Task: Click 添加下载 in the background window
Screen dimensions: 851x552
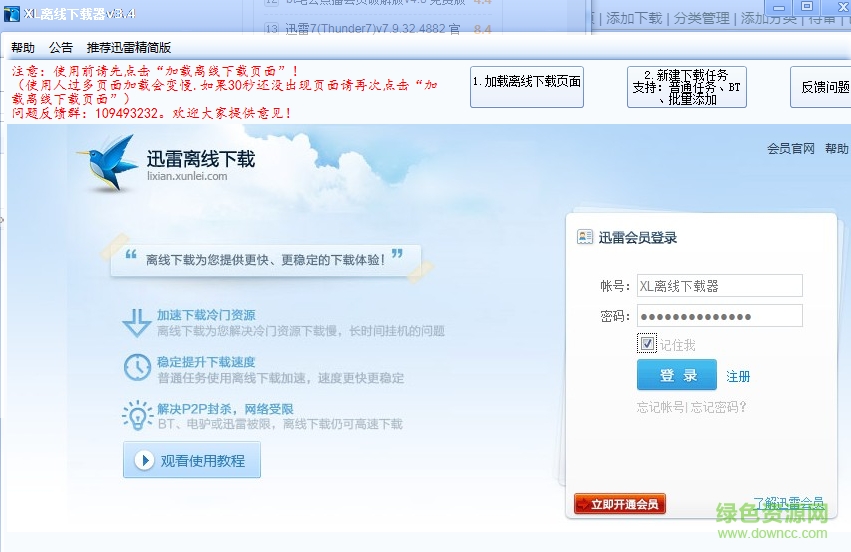Action: tap(634, 18)
